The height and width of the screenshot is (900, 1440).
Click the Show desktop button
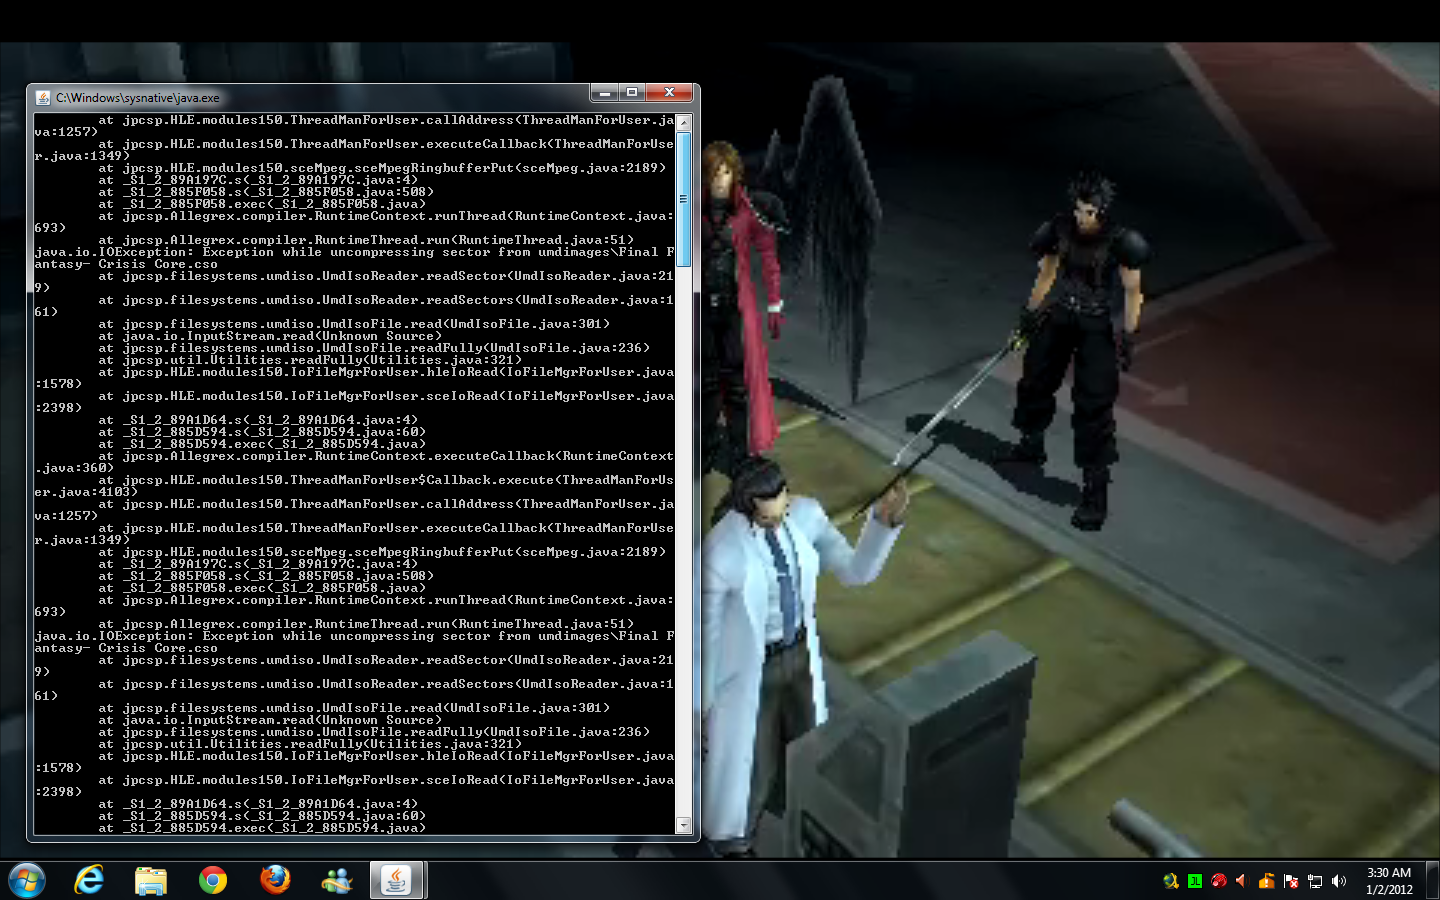1432,880
